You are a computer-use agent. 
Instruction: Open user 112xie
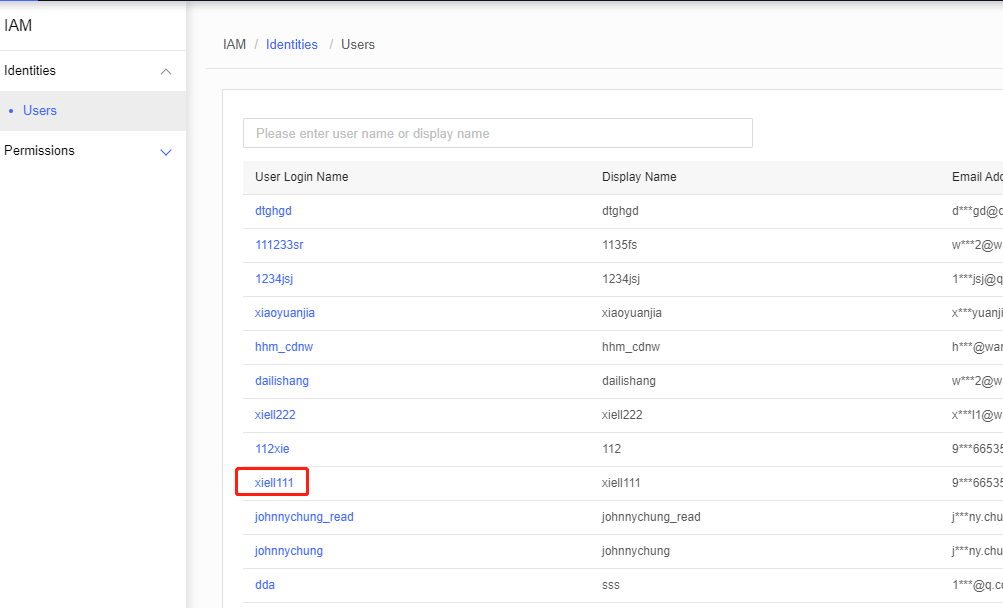click(272, 449)
